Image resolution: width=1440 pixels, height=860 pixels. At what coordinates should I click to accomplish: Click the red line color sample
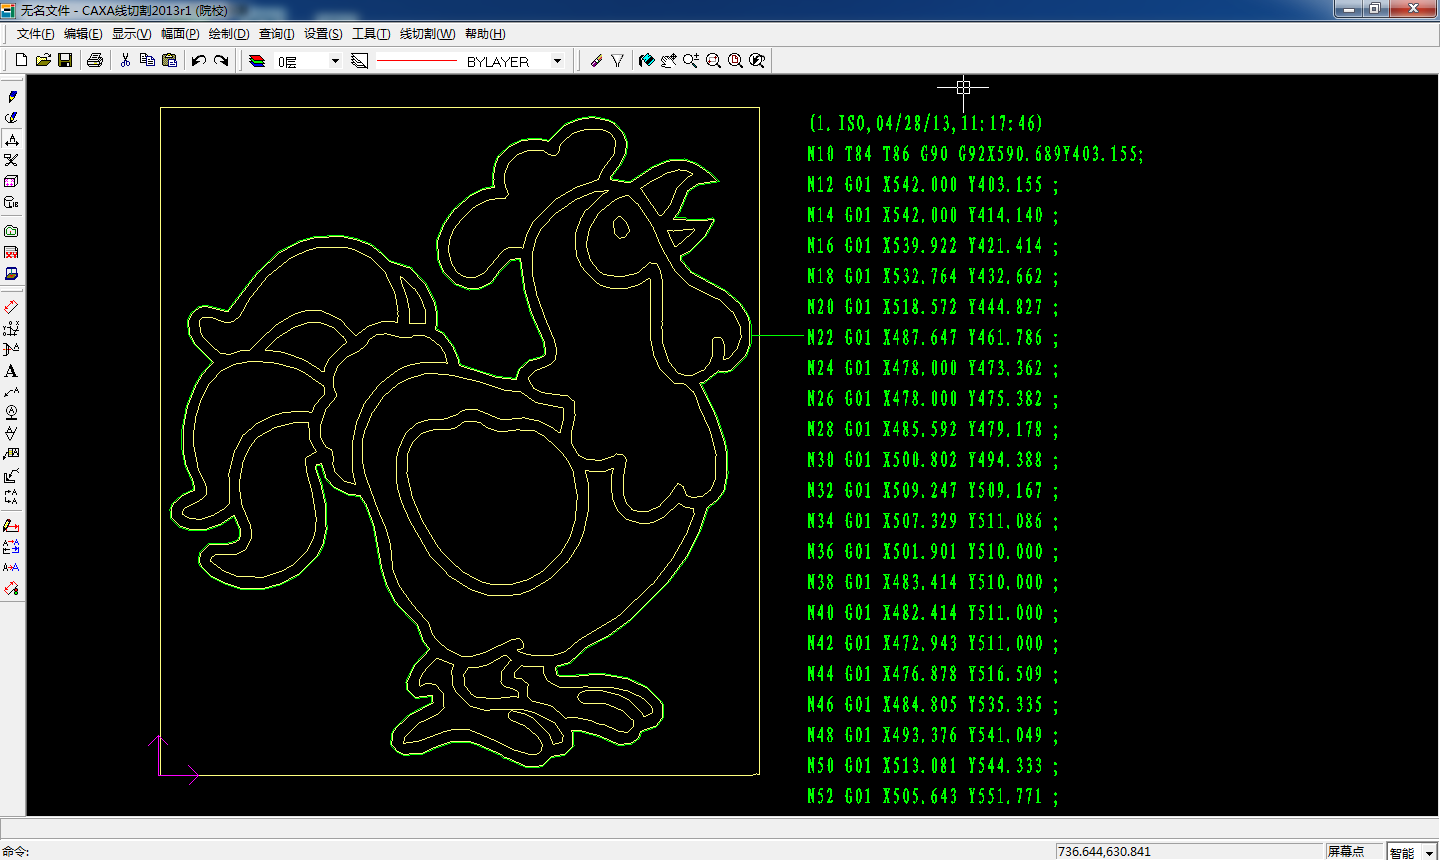pyautogui.click(x=416, y=61)
